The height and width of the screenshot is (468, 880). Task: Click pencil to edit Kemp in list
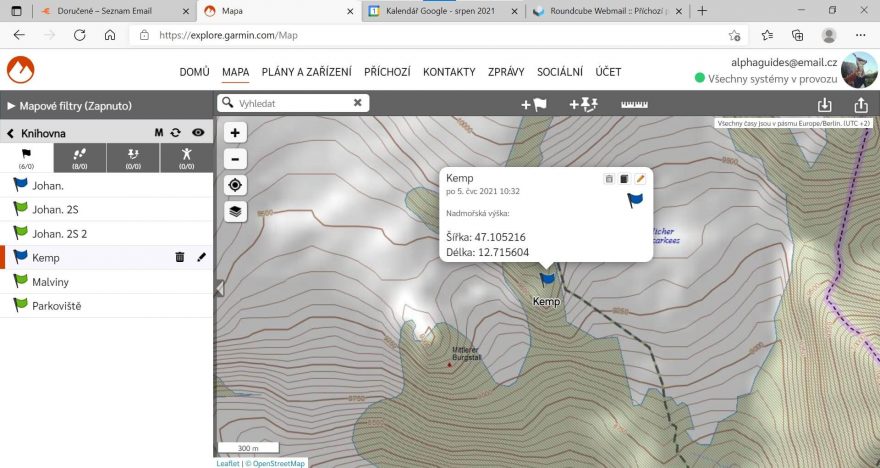click(x=201, y=257)
